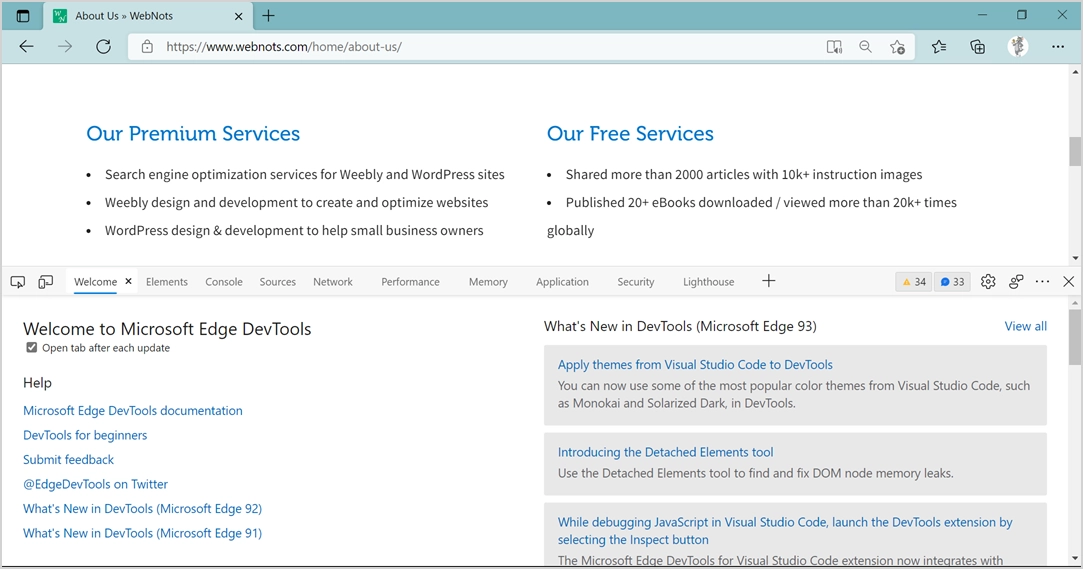Open DevTools for beginners link
The height and width of the screenshot is (569, 1083).
tap(85, 435)
